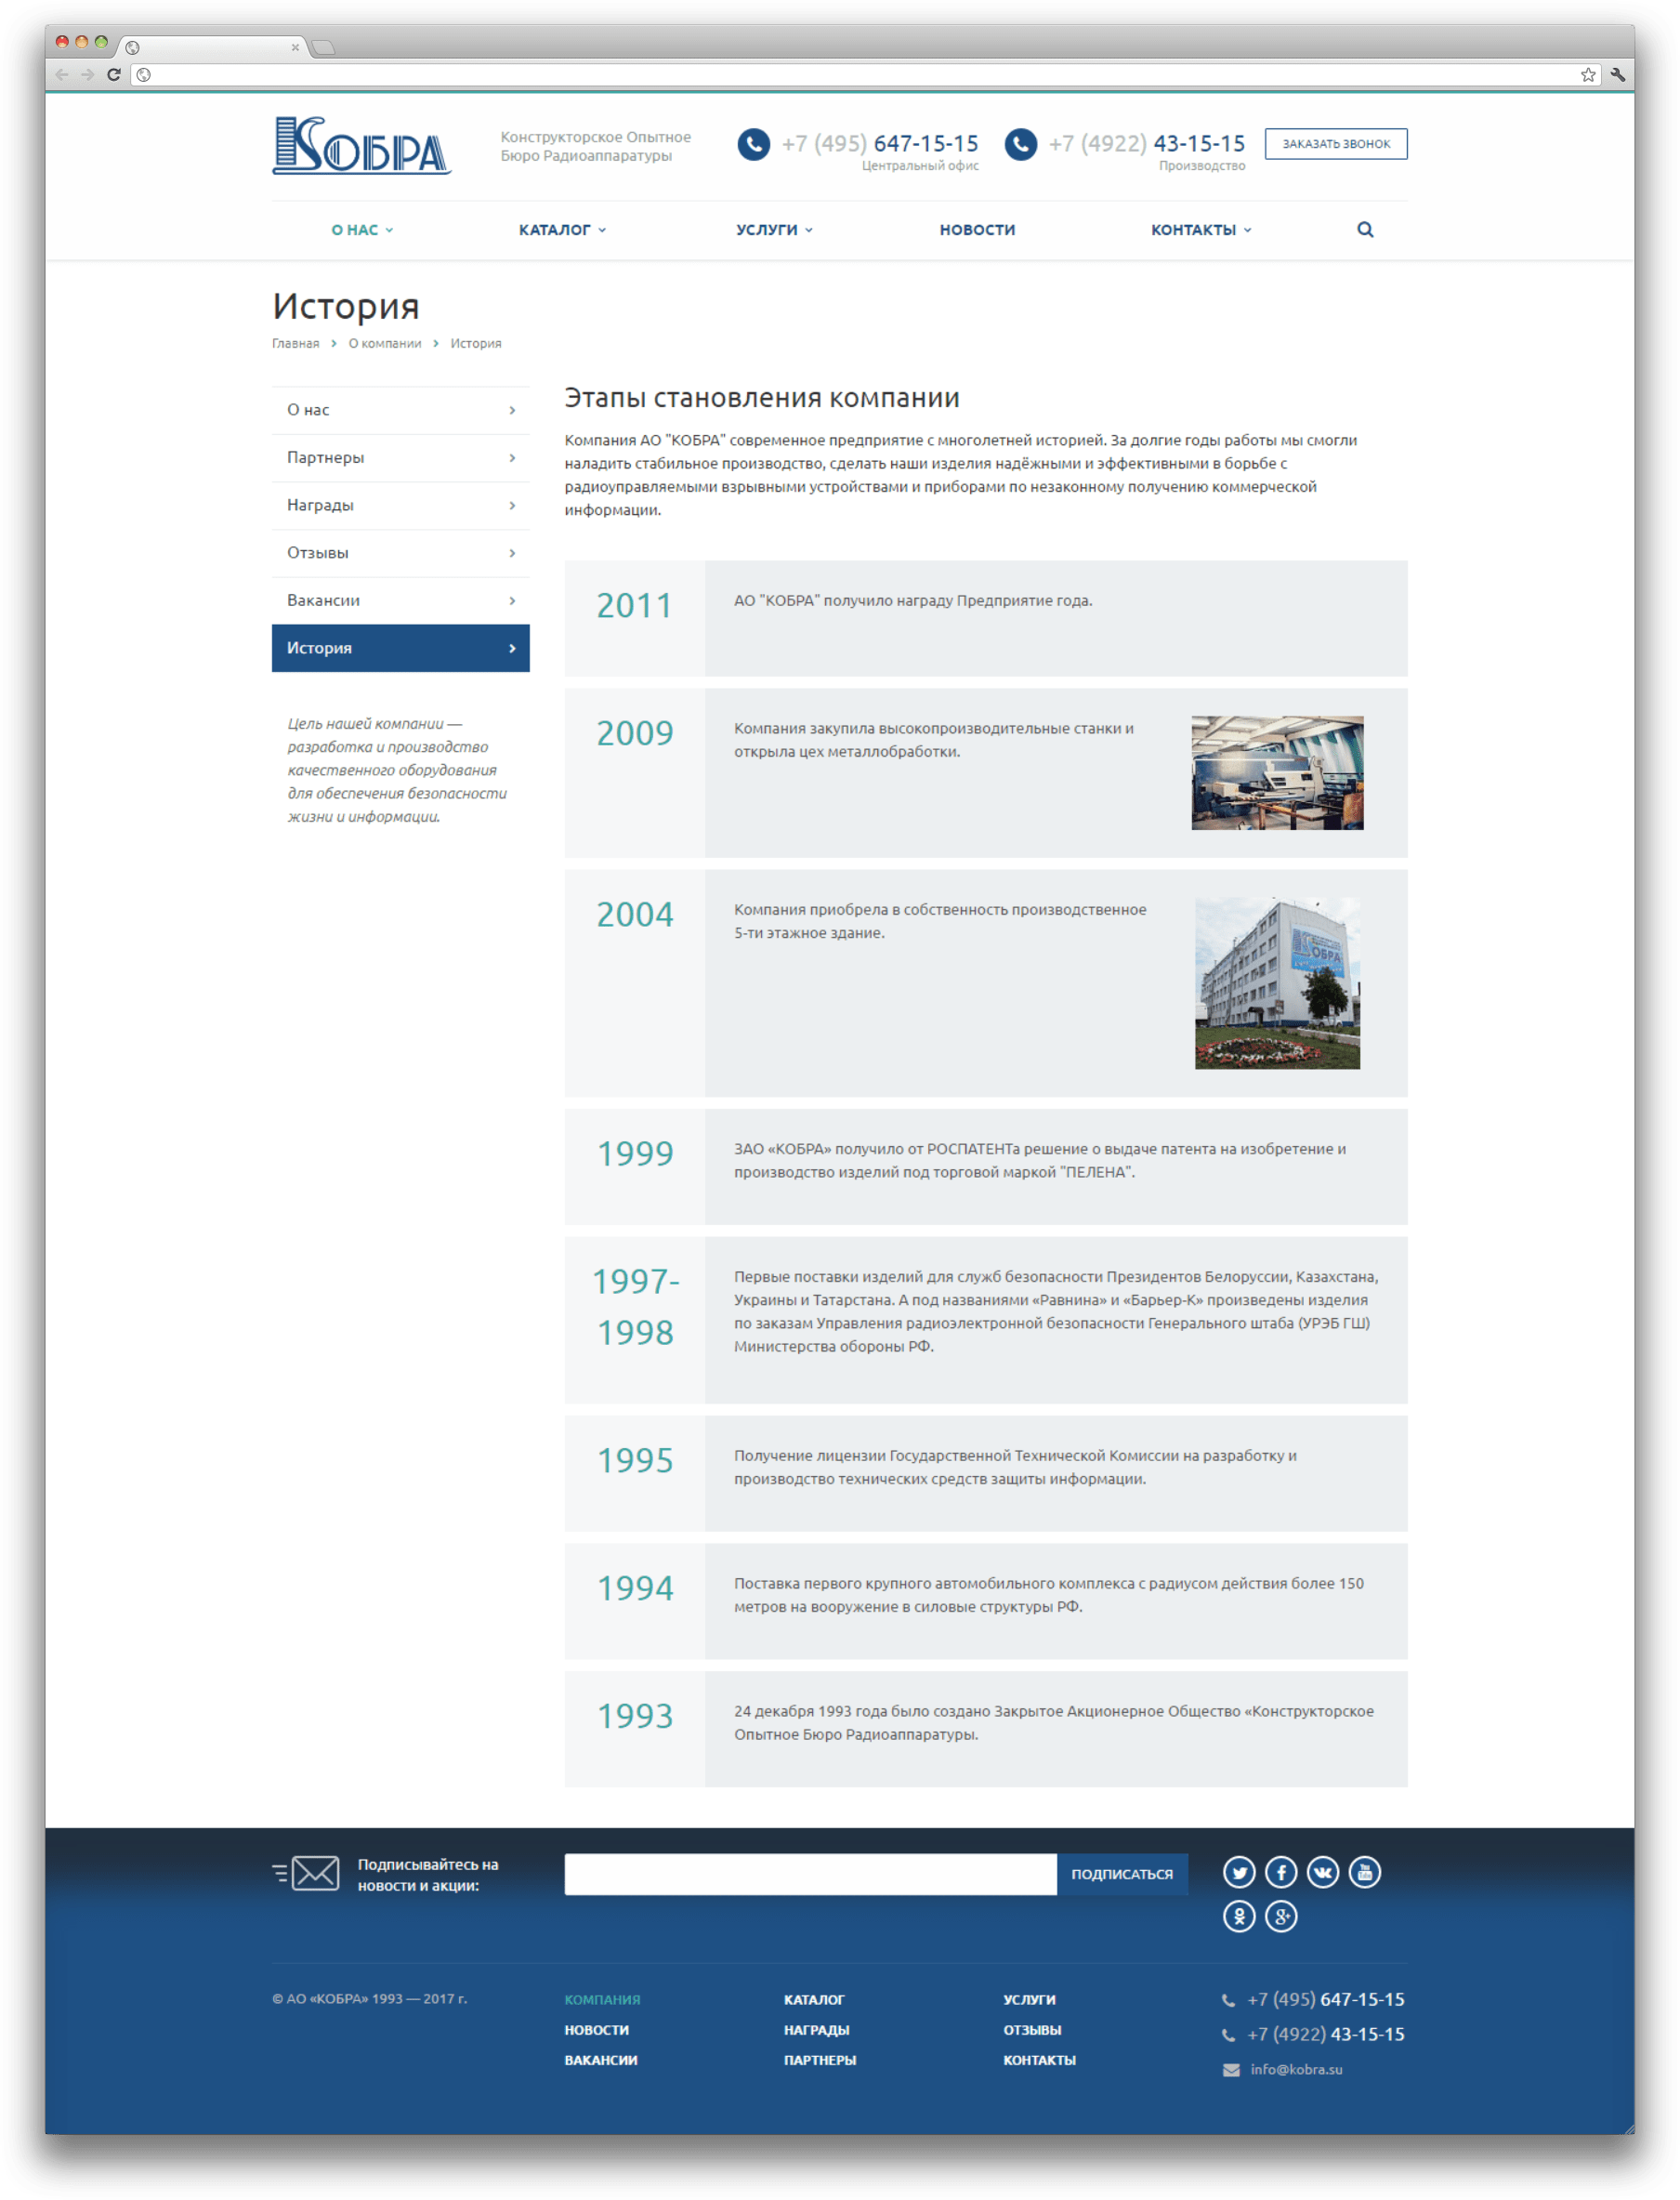1680x2200 pixels.
Task: Open the YouTube channel from the footer
Action: coord(1365,1872)
